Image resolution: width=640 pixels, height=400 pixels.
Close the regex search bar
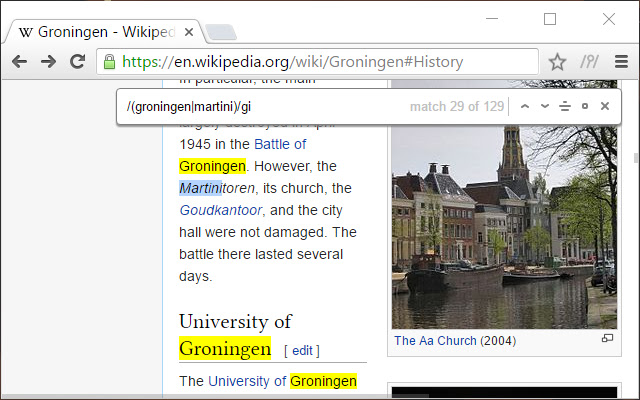[605, 106]
